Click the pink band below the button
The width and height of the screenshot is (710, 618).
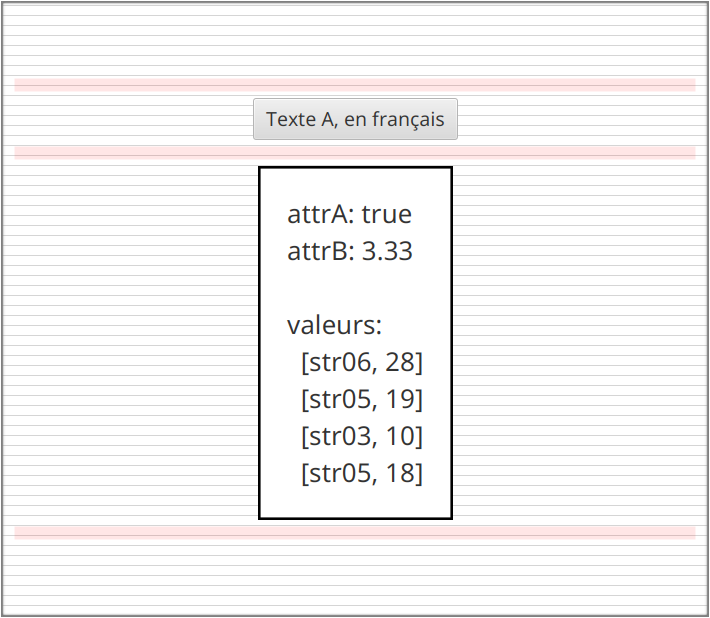click(x=355, y=152)
